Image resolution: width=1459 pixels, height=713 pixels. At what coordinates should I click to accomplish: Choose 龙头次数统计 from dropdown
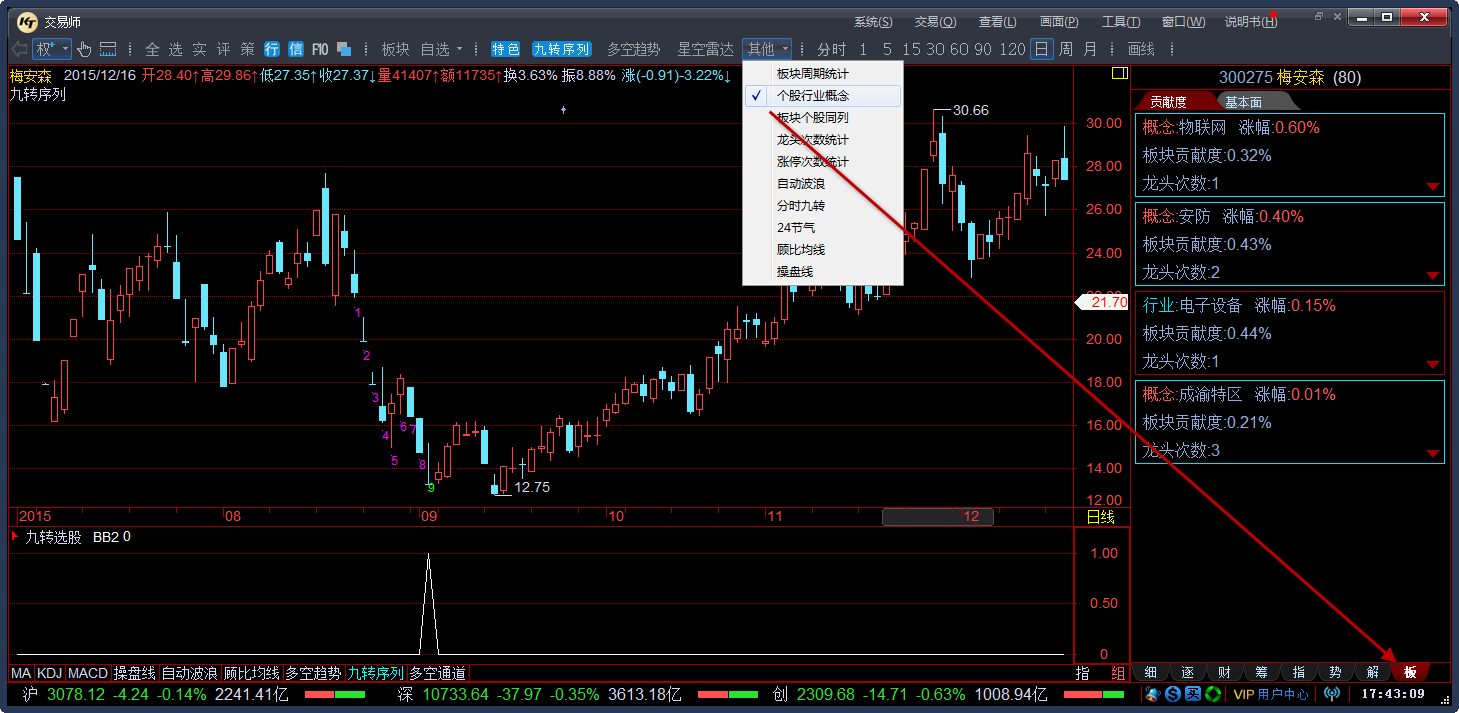point(823,140)
